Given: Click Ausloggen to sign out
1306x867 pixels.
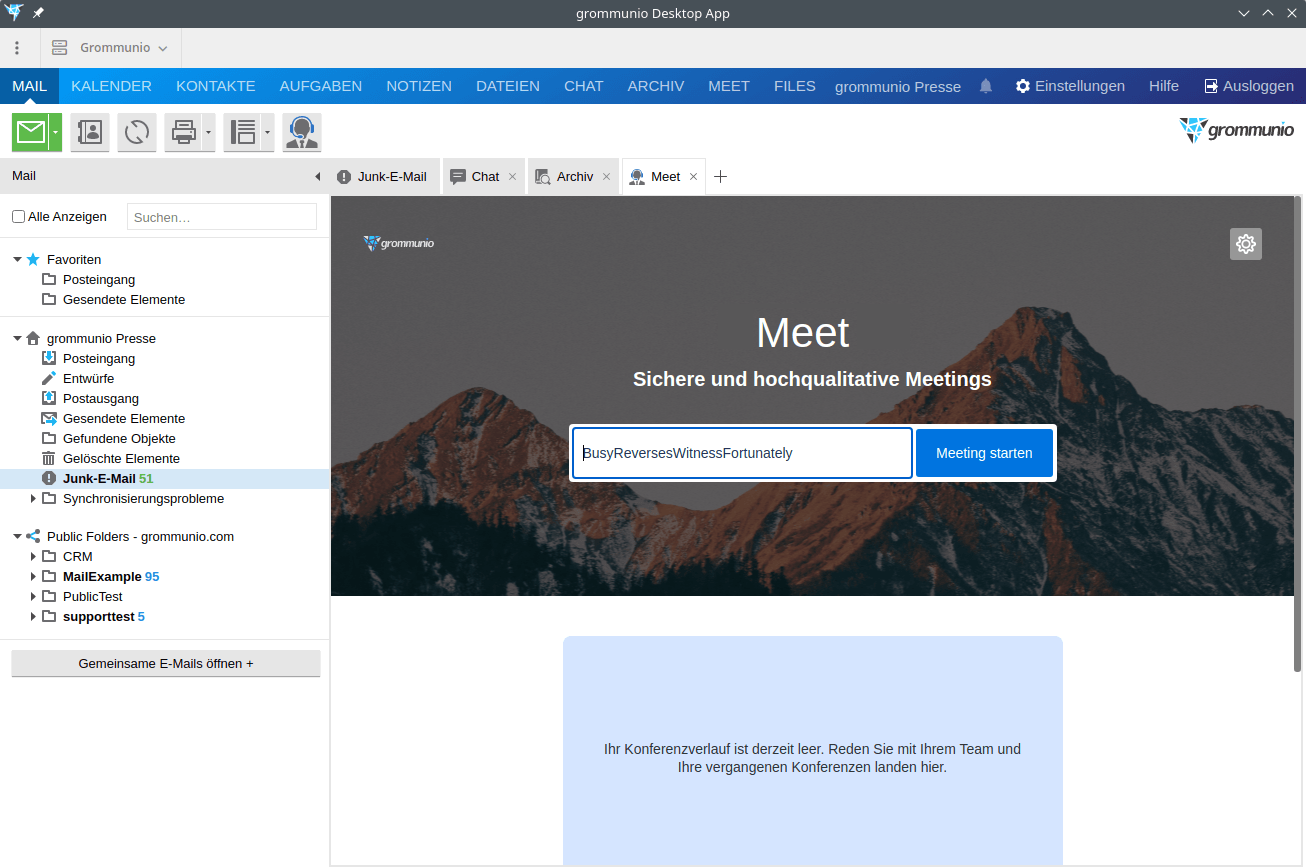Looking at the screenshot, I should point(1249,86).
